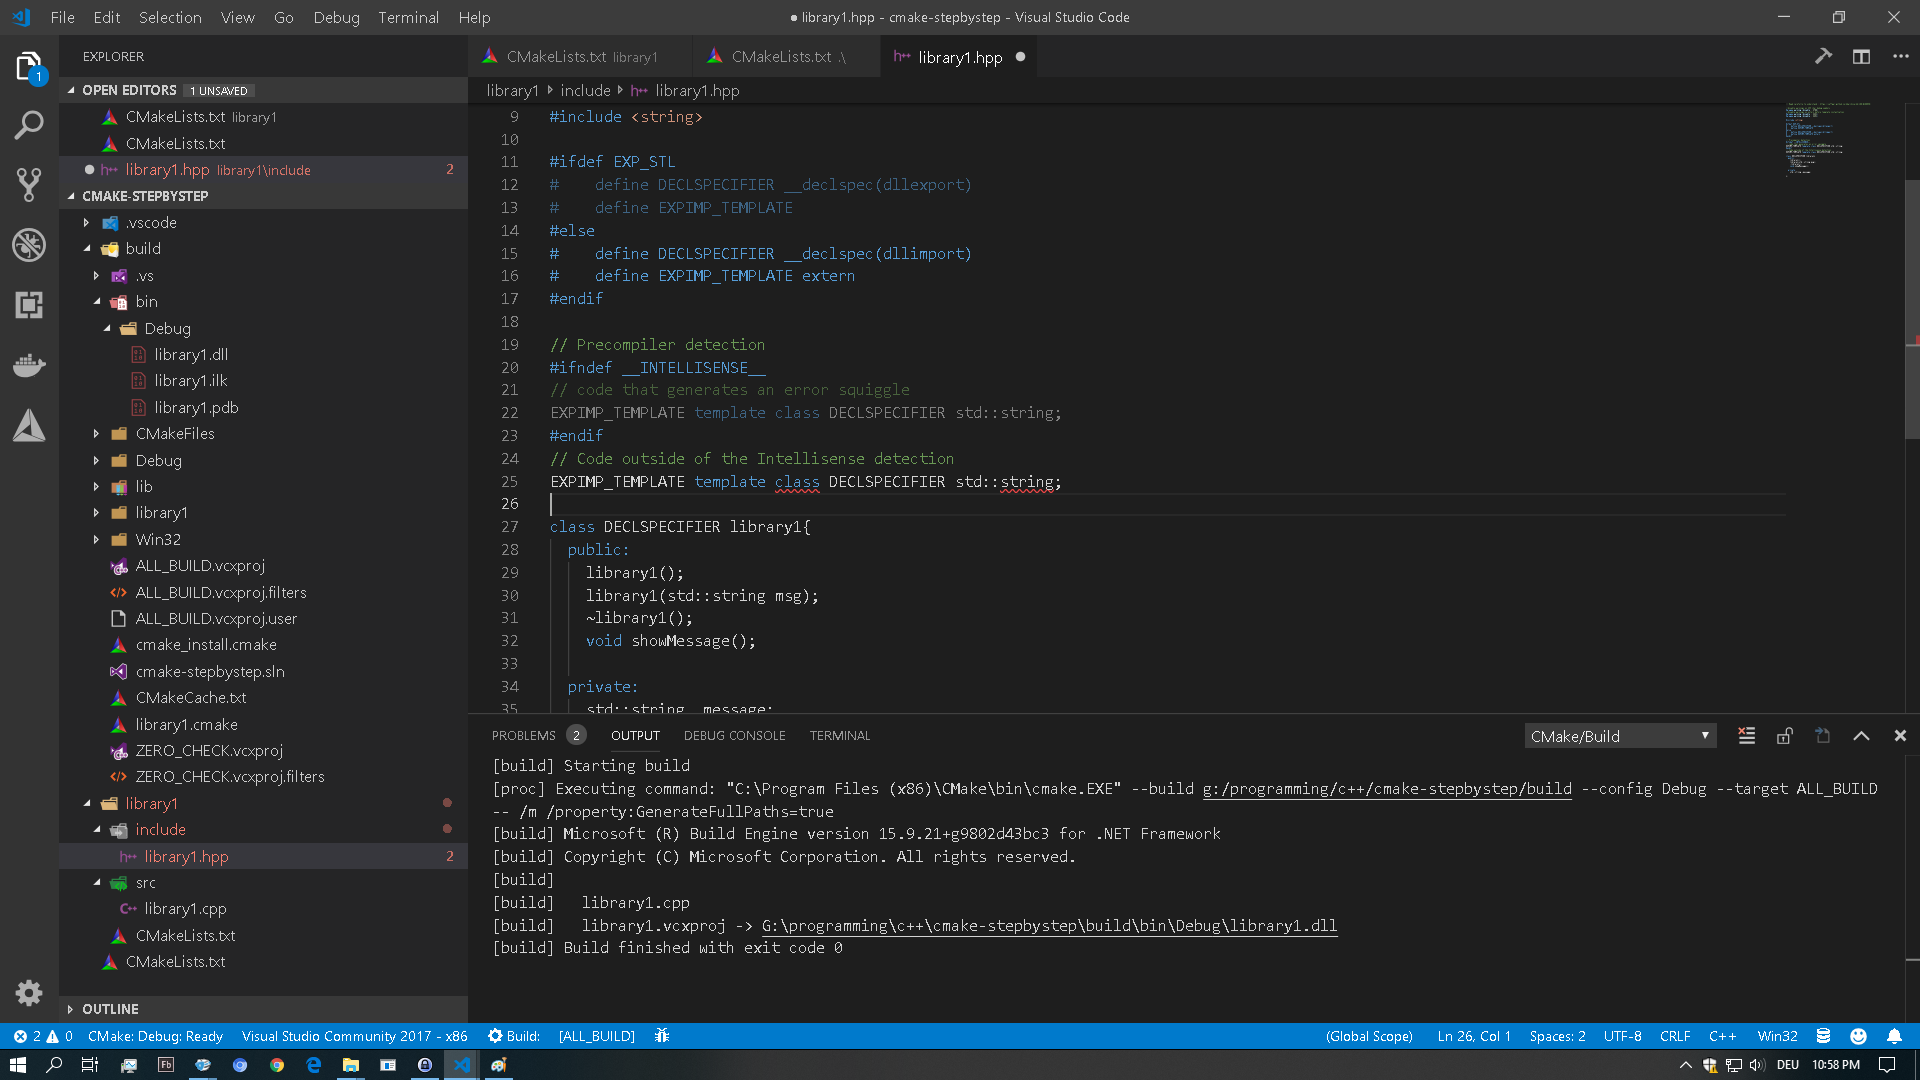Open the cmake-stepbystep/build path link

coord(1387,789)
